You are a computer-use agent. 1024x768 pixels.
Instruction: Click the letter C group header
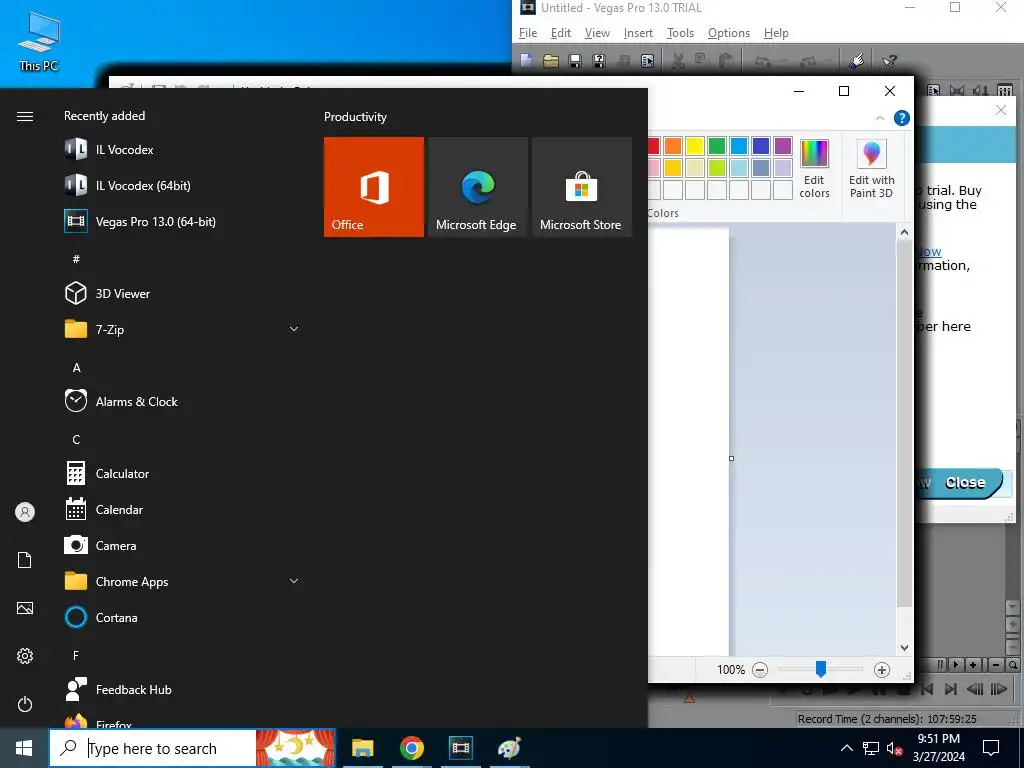76,440
